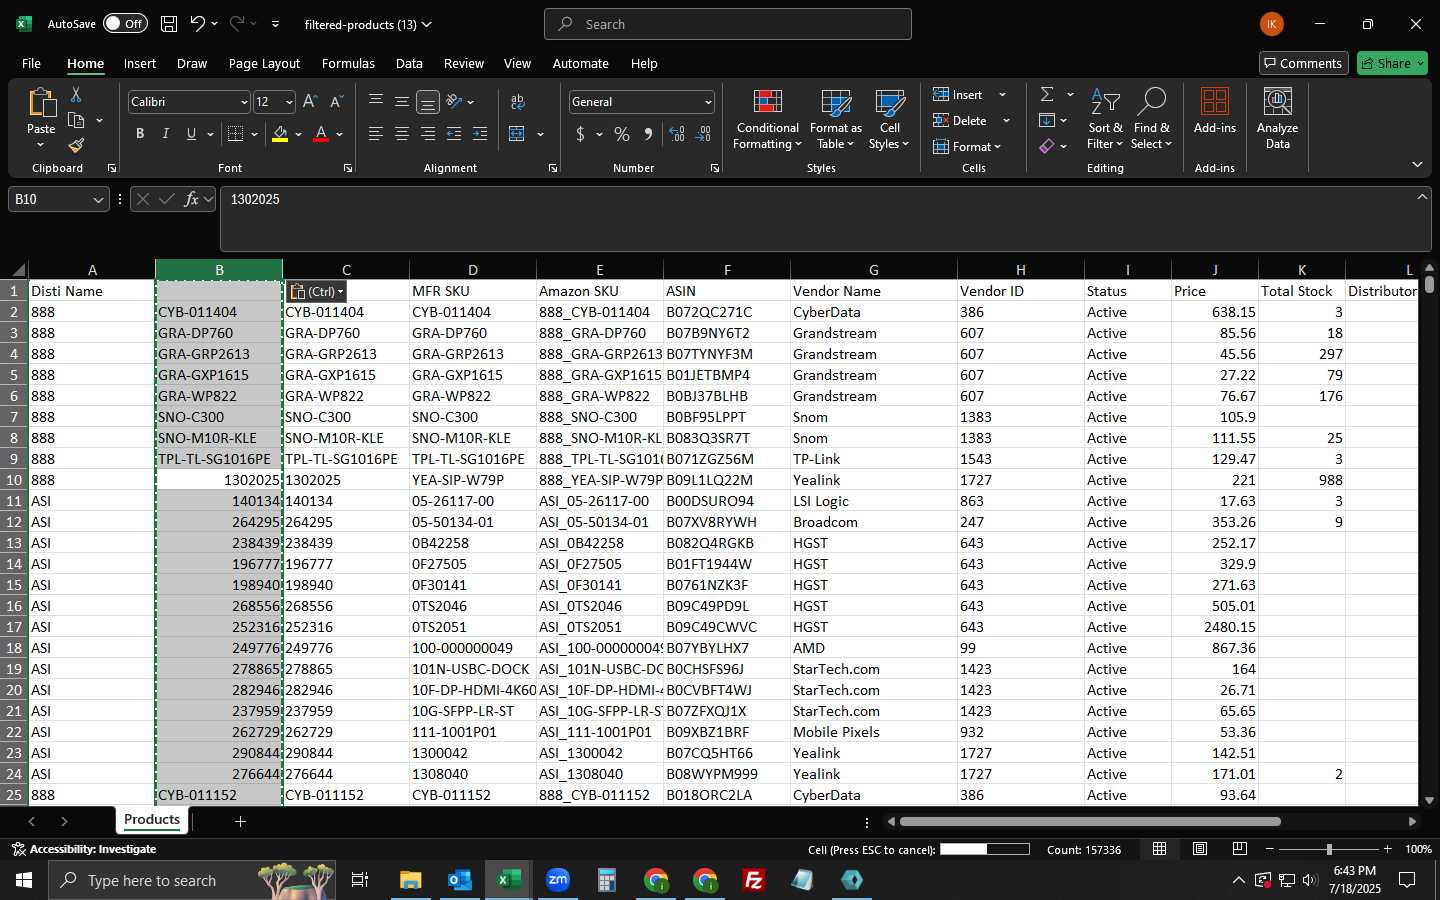This screenshot has height=900, width=1440.
Task: Open Cell Styles dropdown
Action: pyautogui.click(x=889, y=118)
